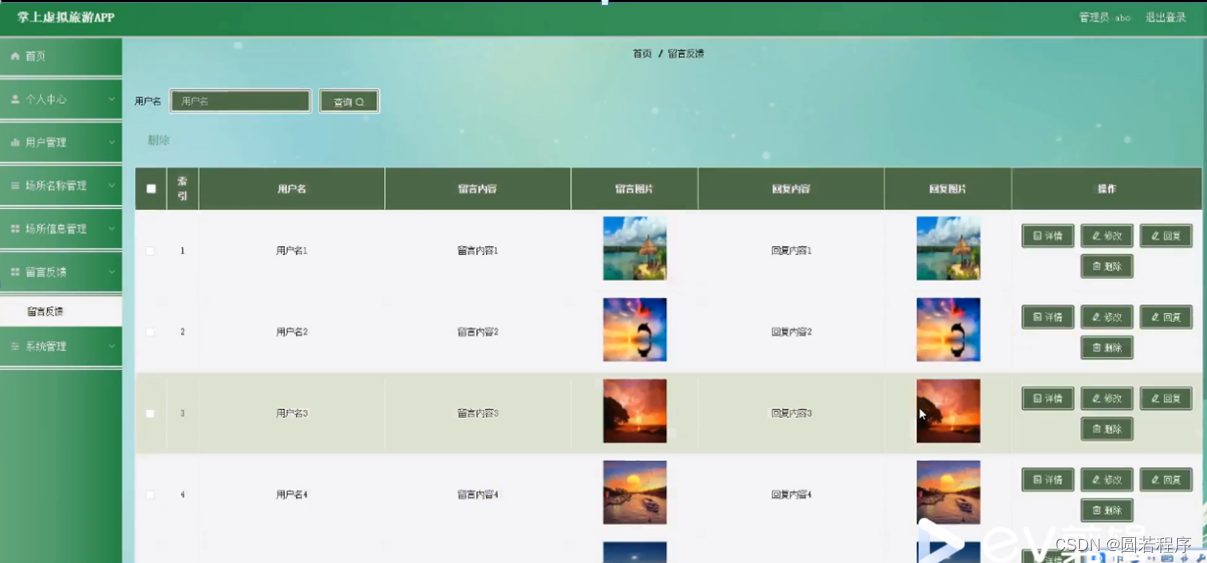Click the 删除 batch delete button above table
This screenshot has height=563, width=1207.
[159, 140]
